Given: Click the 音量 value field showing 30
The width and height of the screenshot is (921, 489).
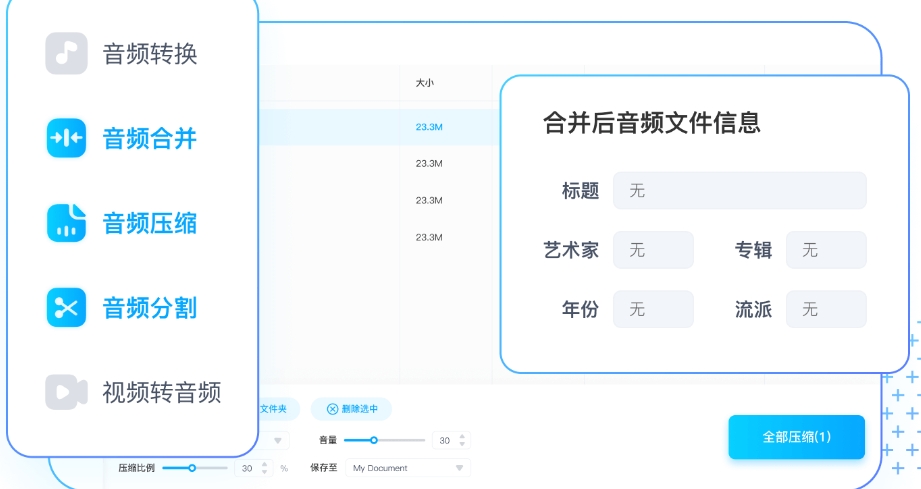Looking at the screenshot, I should [451, 440].
